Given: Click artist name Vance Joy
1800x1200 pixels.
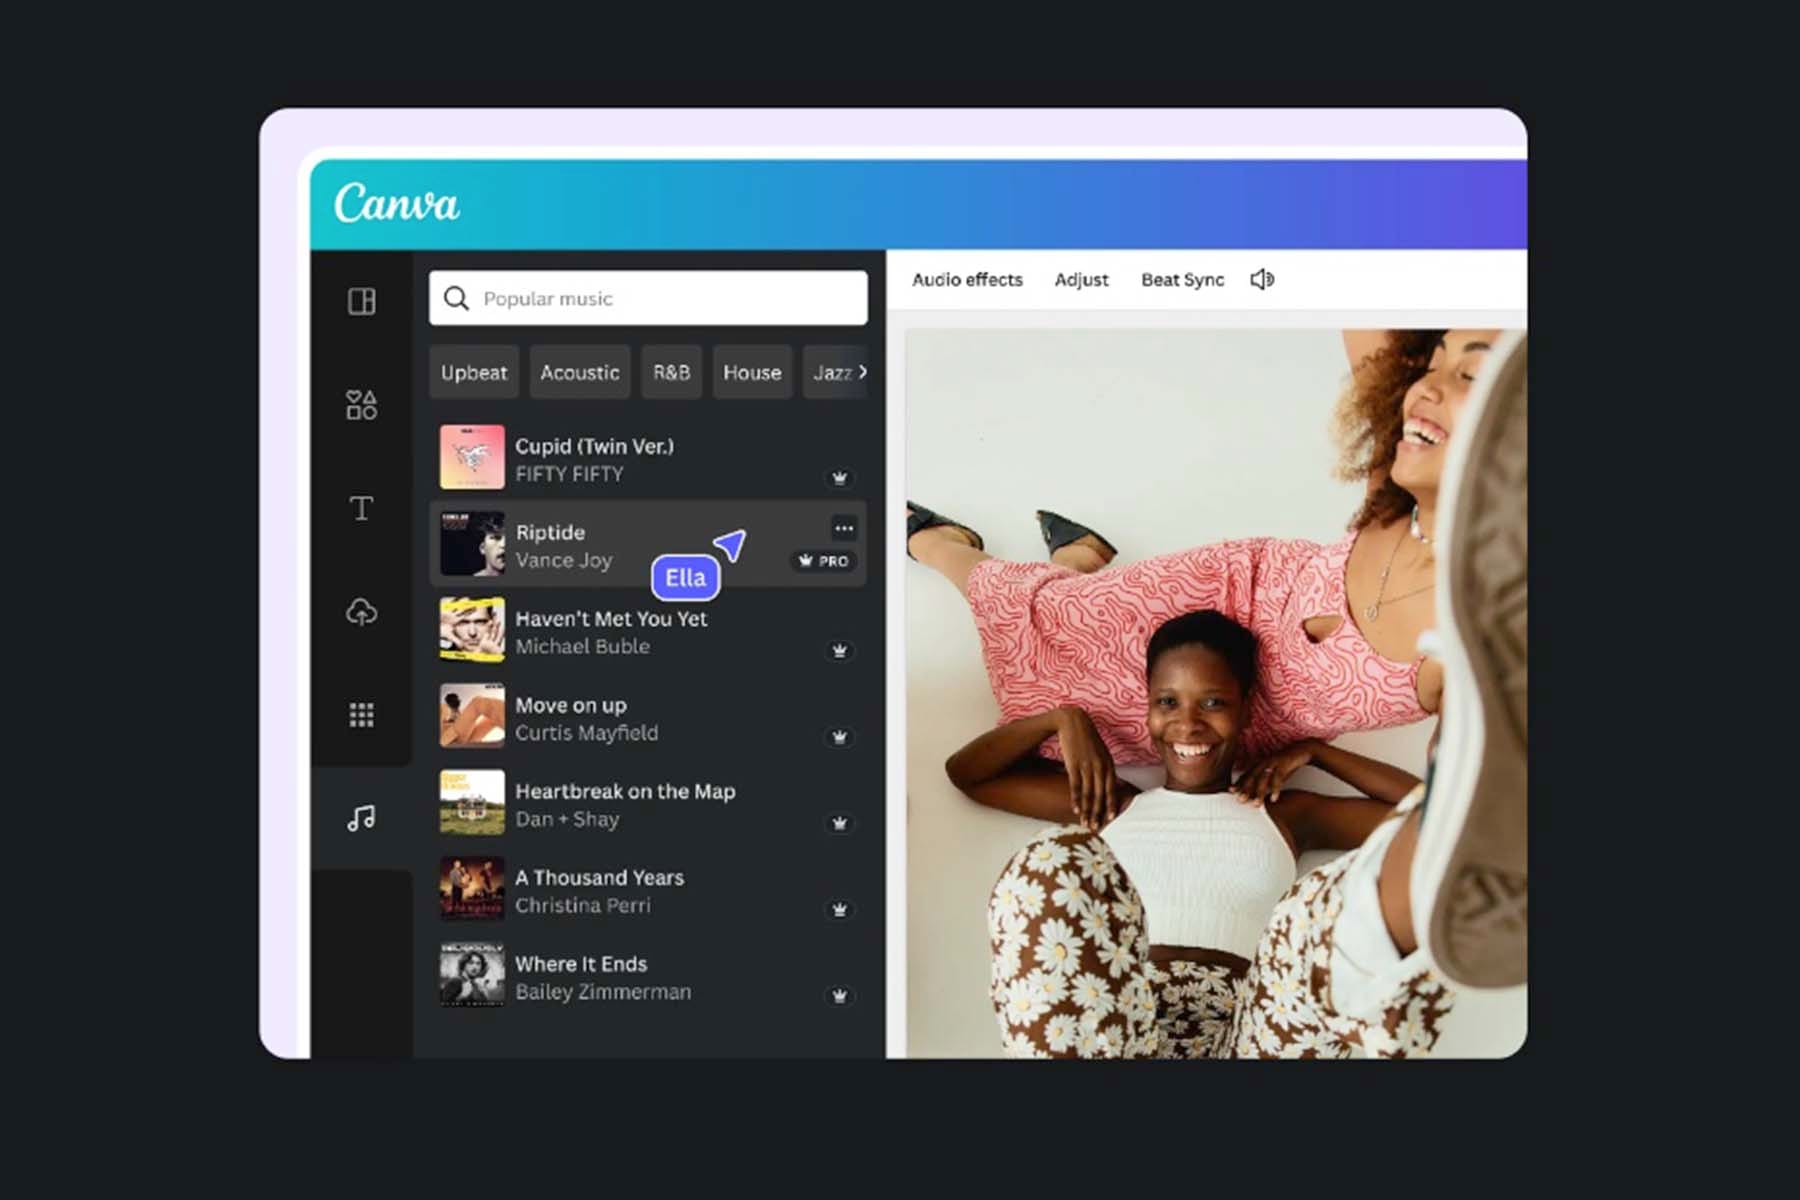Looking at the screenshot, I should tap(563, 560).
